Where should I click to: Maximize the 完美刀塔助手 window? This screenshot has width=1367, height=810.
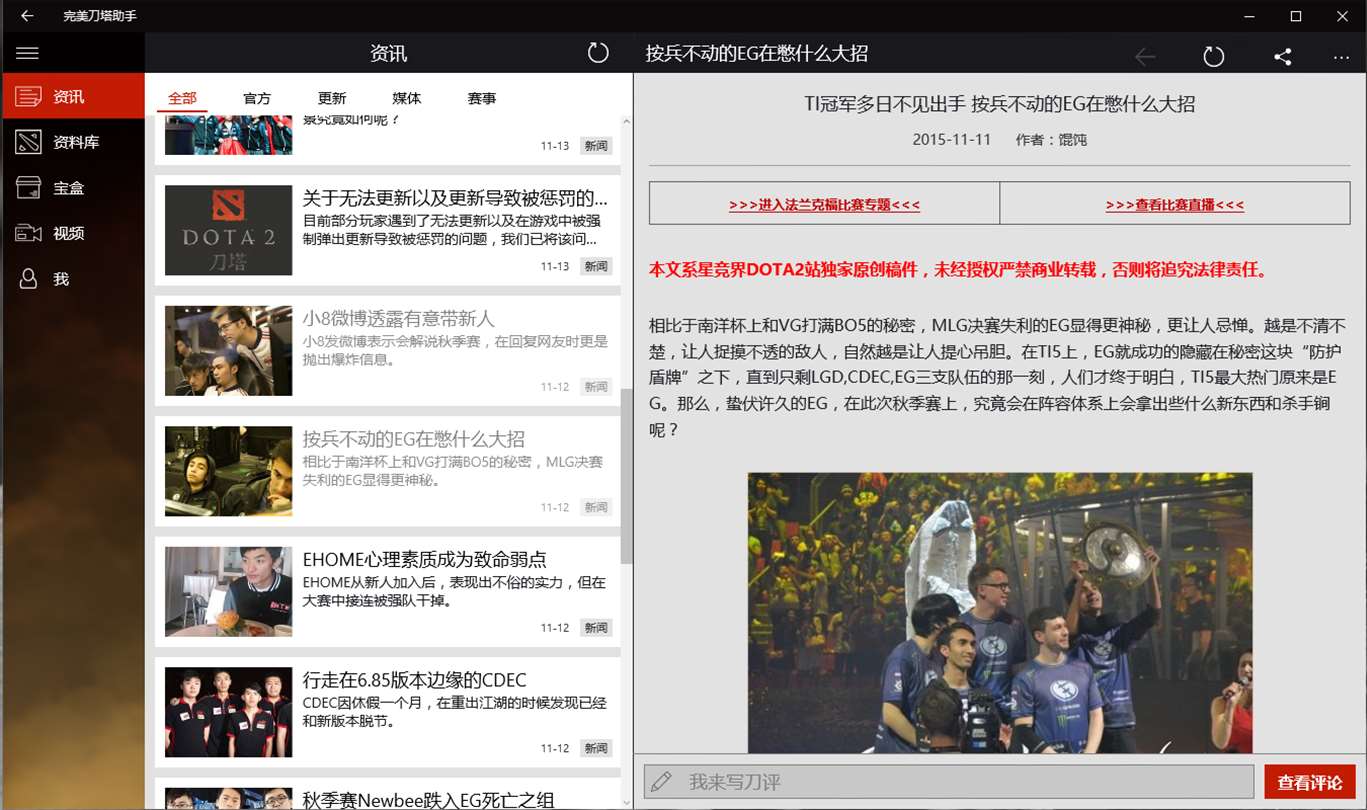click(x=1296, y=16)
